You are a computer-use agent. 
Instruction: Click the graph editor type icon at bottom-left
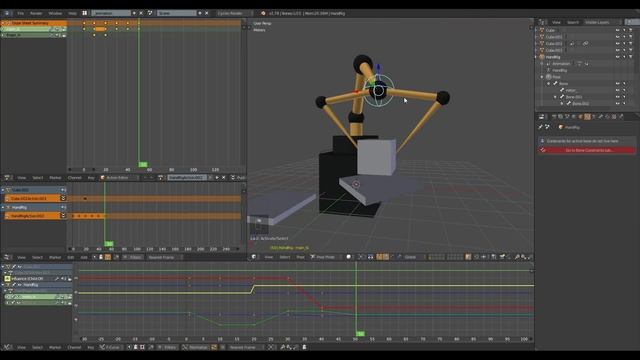tap(7, 347)
